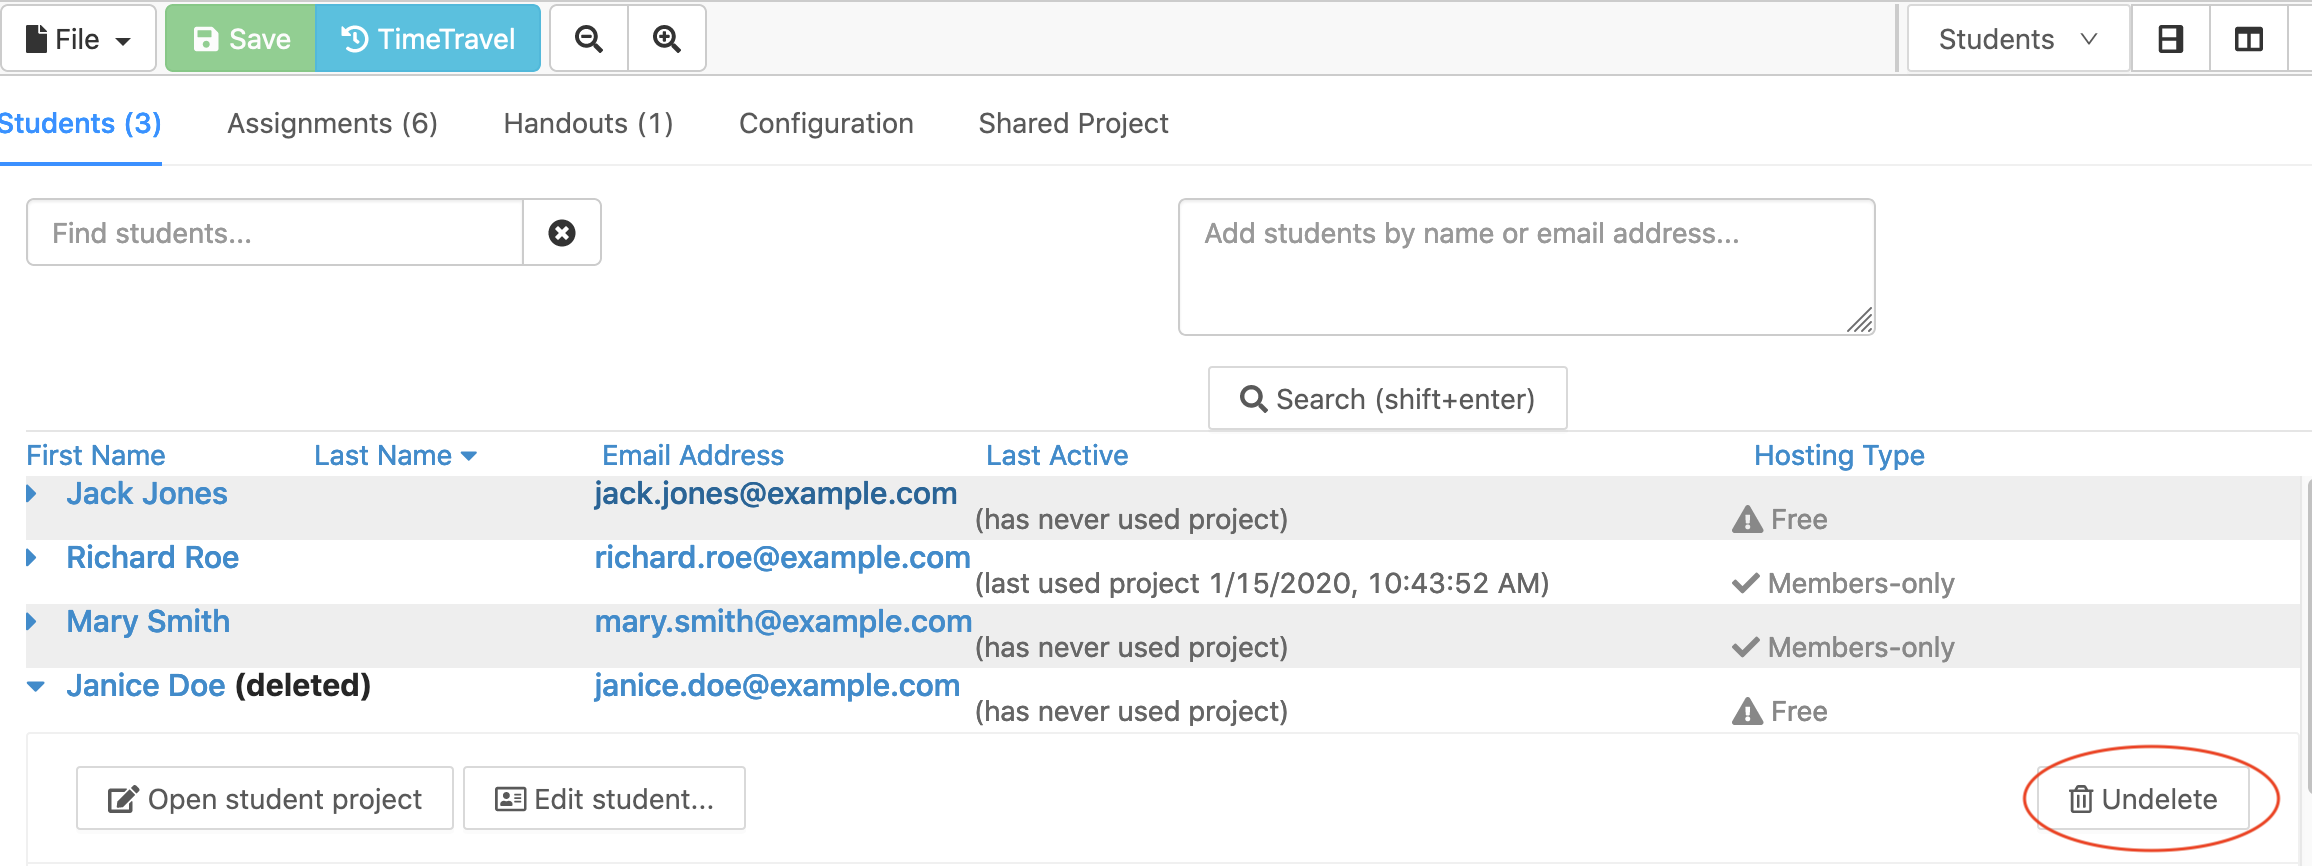Expand Richard Roe's student details
The height and width of the screenshot is (866, 2312).
click(32, 558)
